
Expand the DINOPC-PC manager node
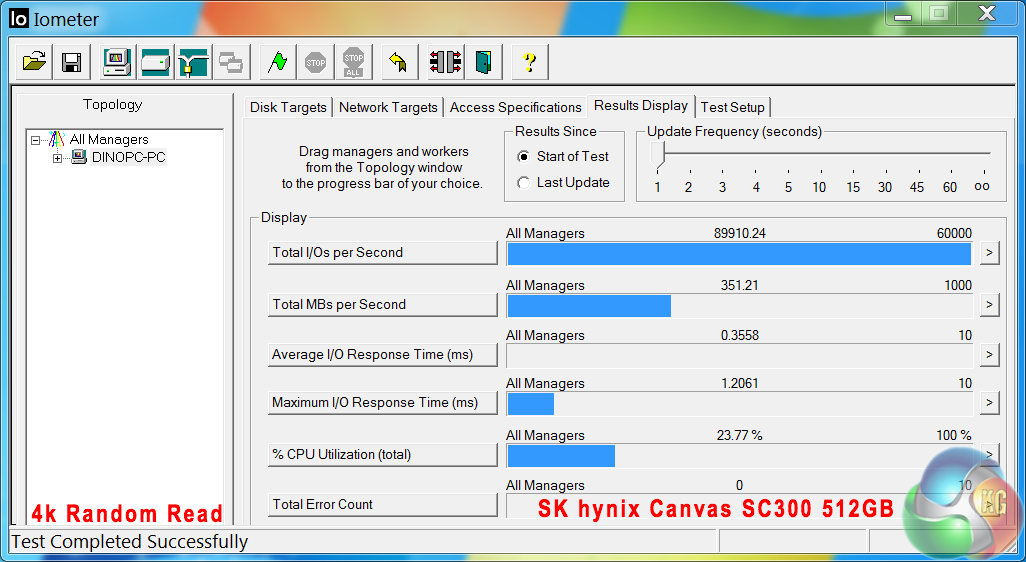pos(58,158)
